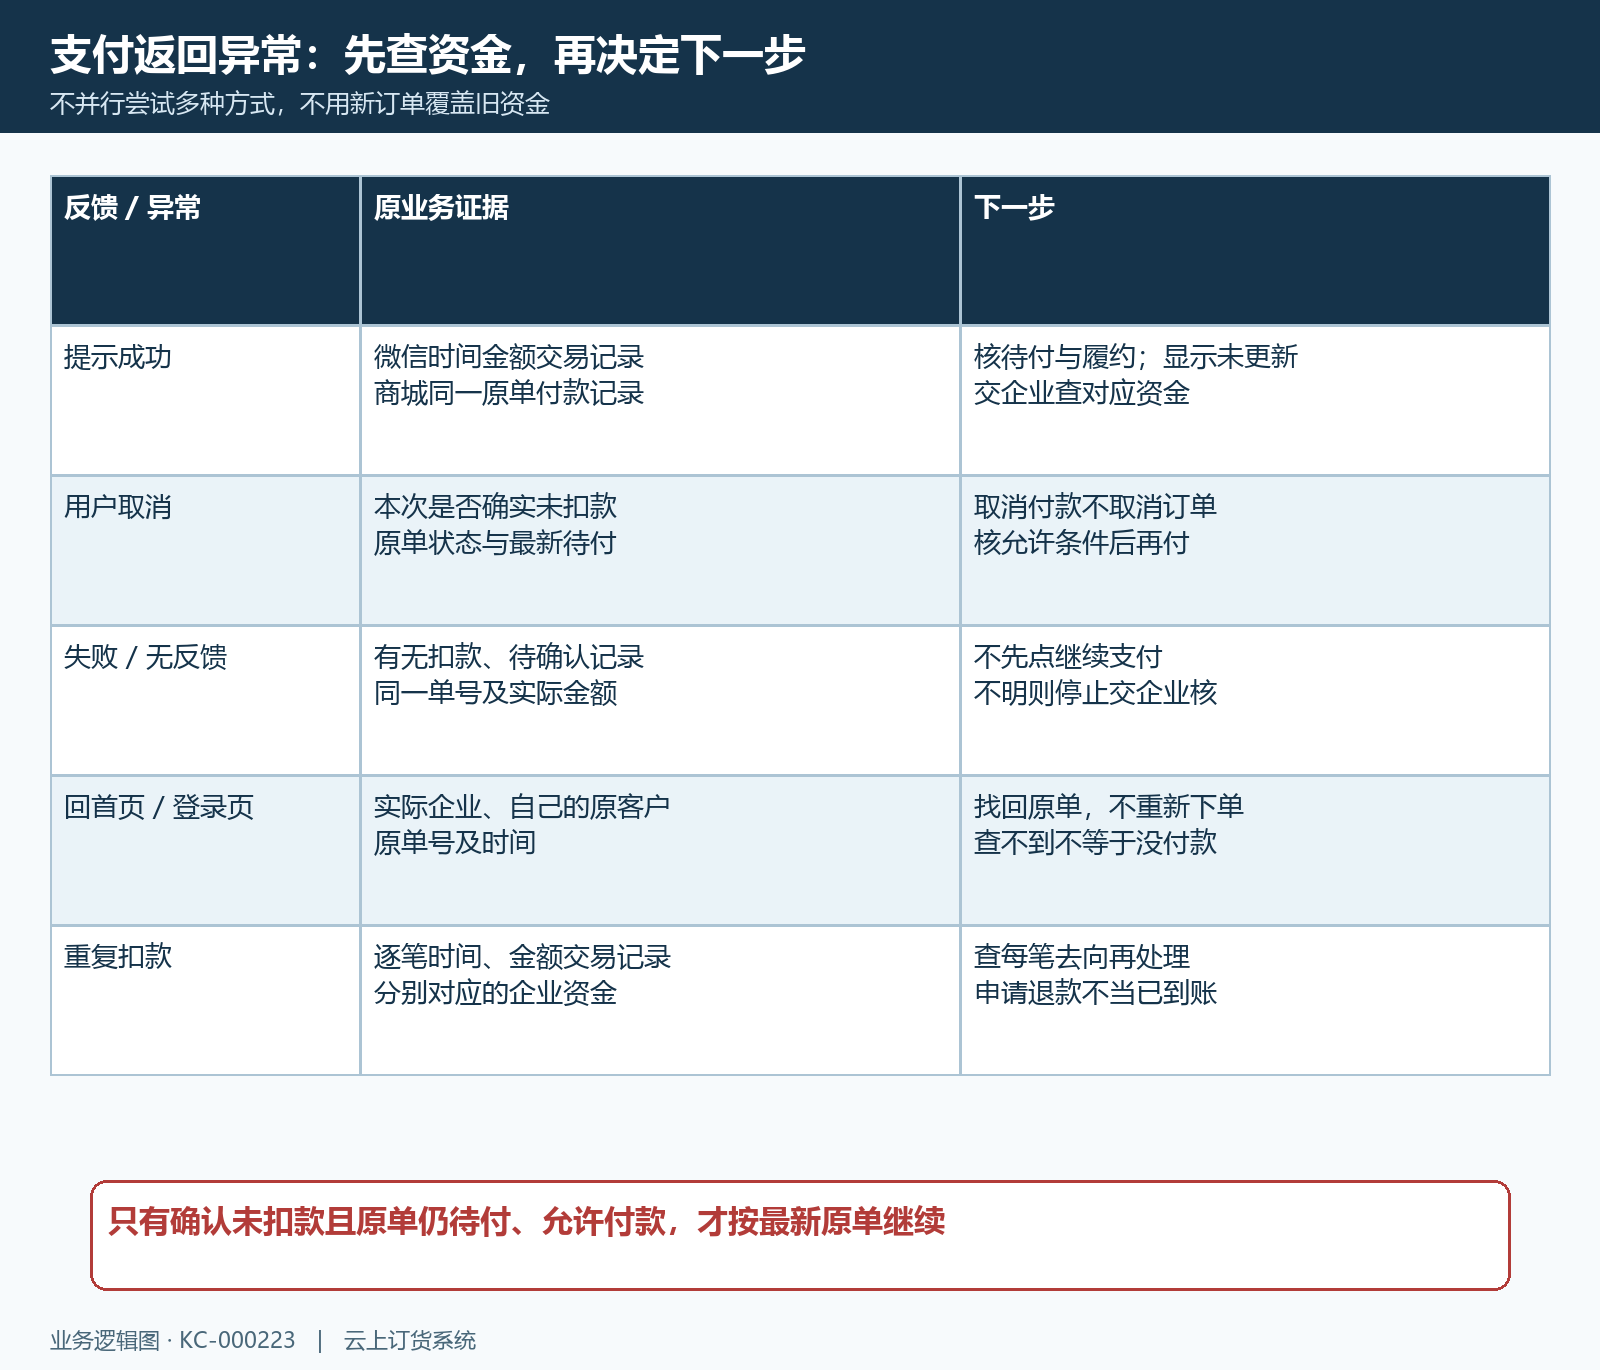Image resolution: width=1600 pixels, height=1370 pixels.
Task: Select text 原单号及时间
Action: [x=455, y=843]
